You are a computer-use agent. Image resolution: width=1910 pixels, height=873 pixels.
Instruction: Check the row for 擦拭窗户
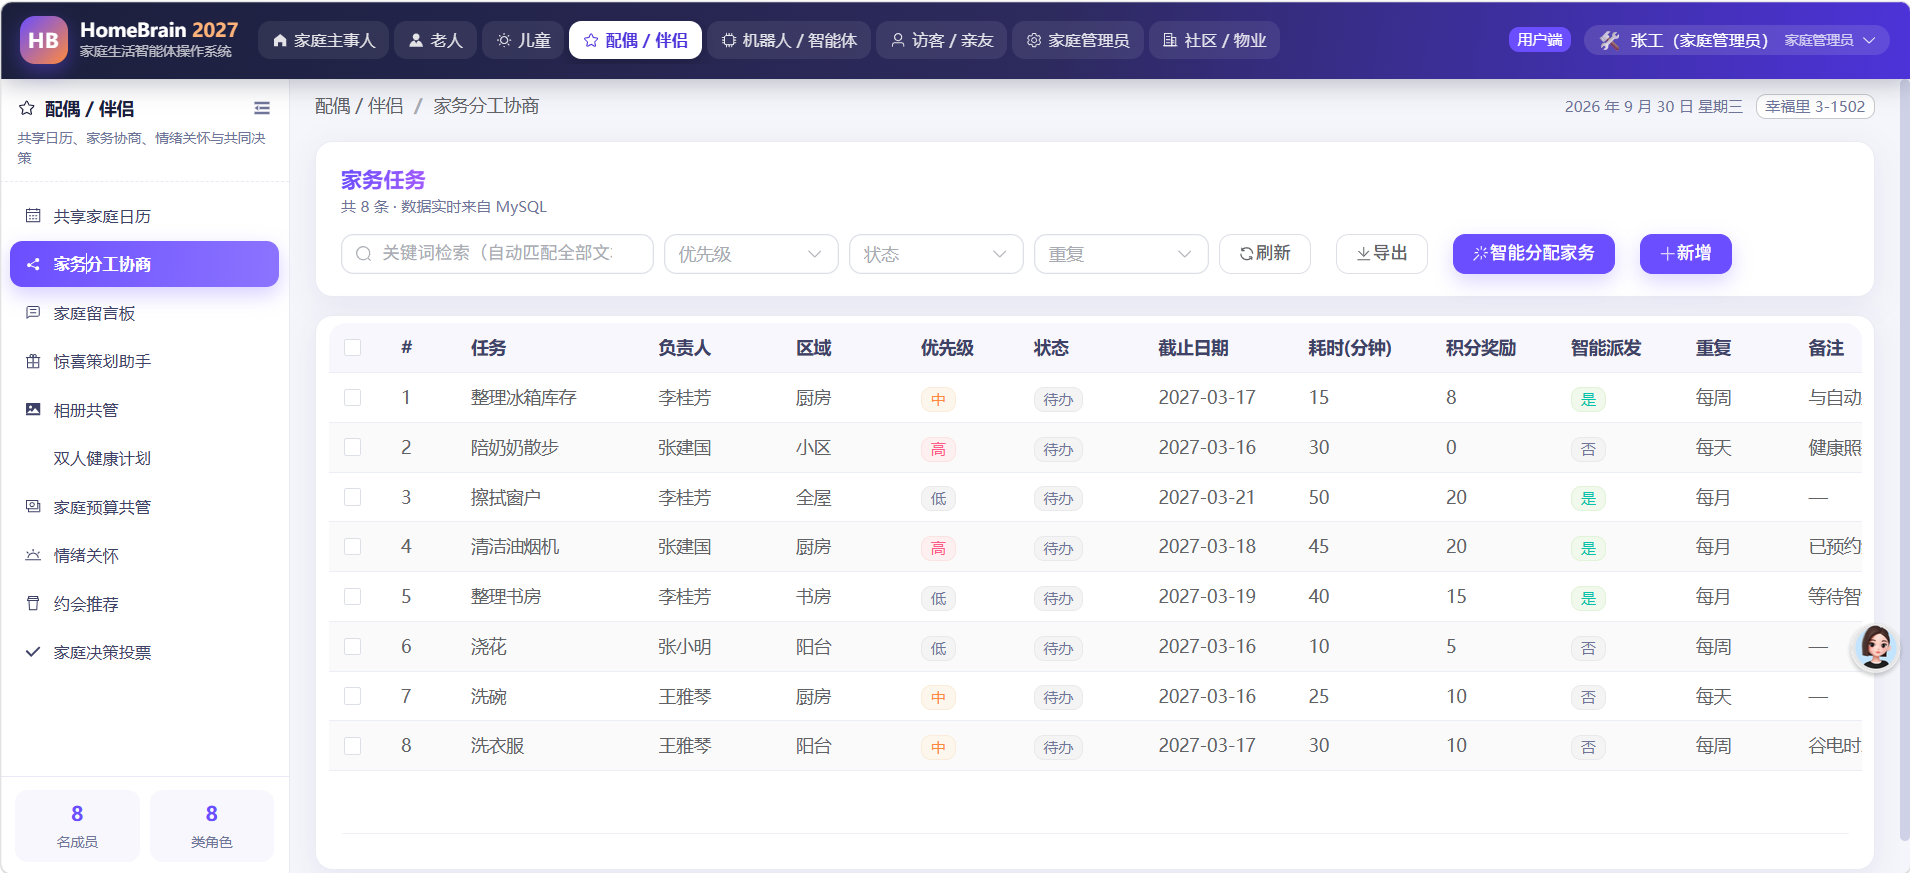[x=352, y=497]
